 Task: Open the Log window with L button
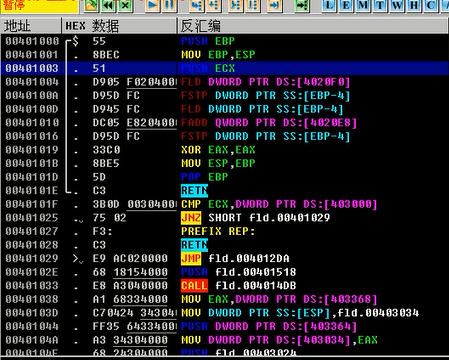pyautogui.click(x=329, y=6)
